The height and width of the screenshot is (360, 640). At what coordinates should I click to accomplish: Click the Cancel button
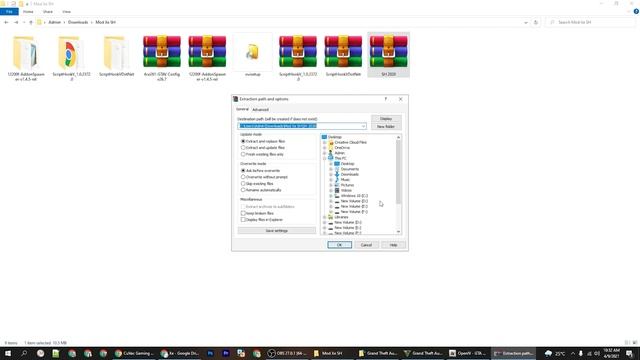[x=366, y=245]
